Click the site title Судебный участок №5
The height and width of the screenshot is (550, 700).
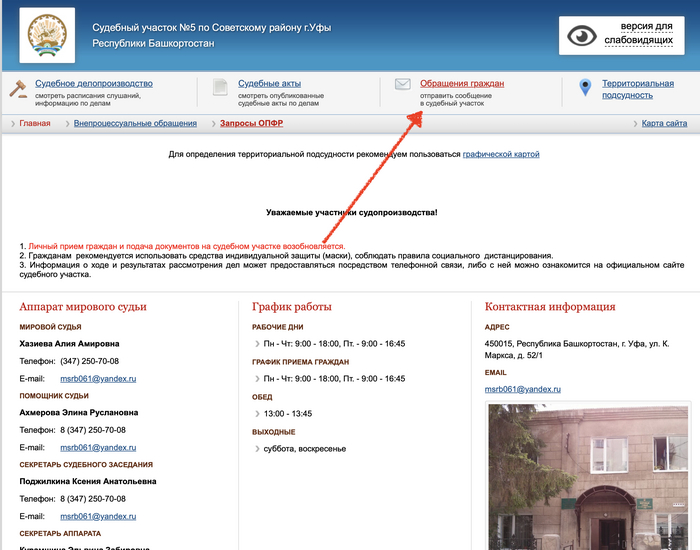212,35
